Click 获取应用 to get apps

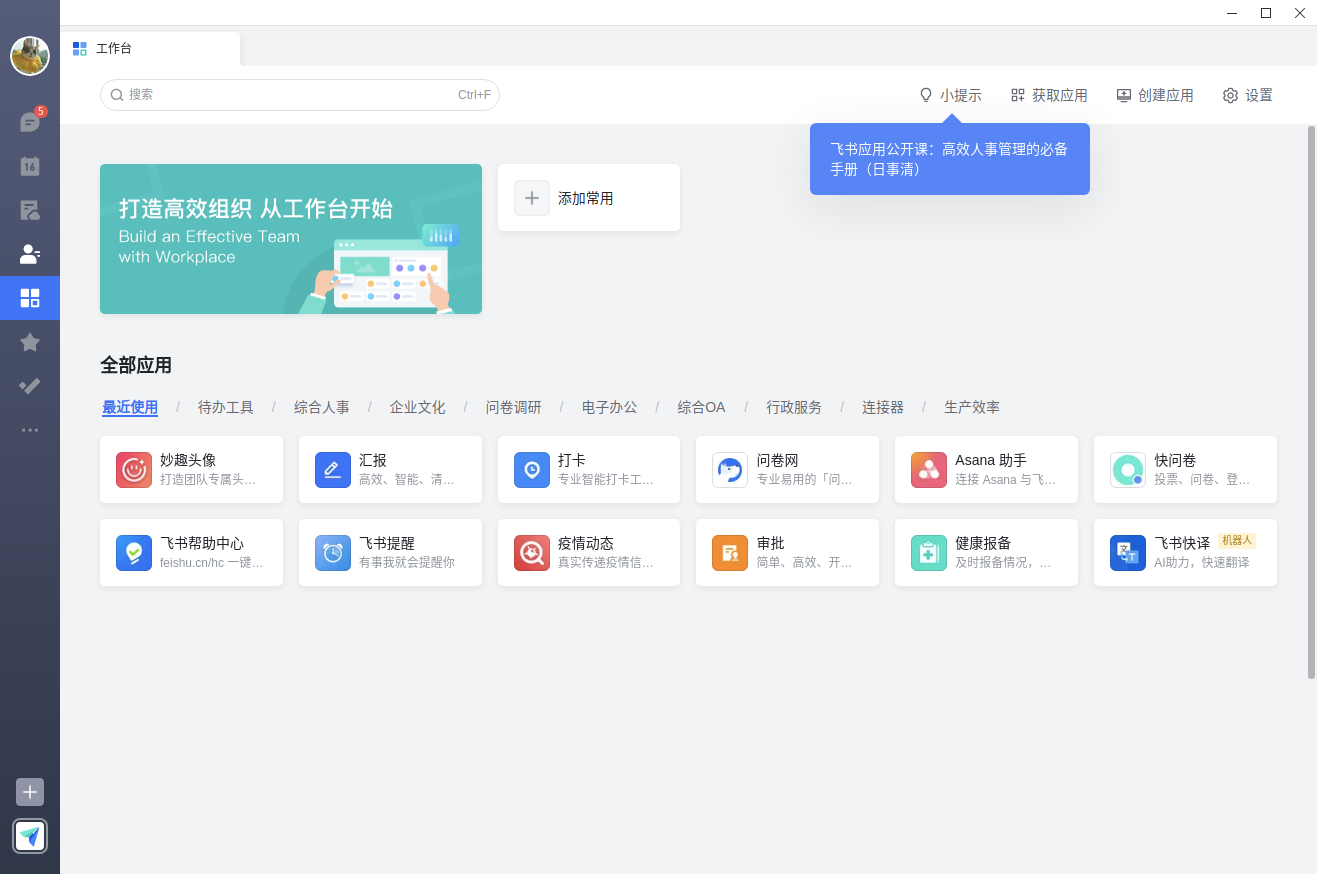(1049, 95)
